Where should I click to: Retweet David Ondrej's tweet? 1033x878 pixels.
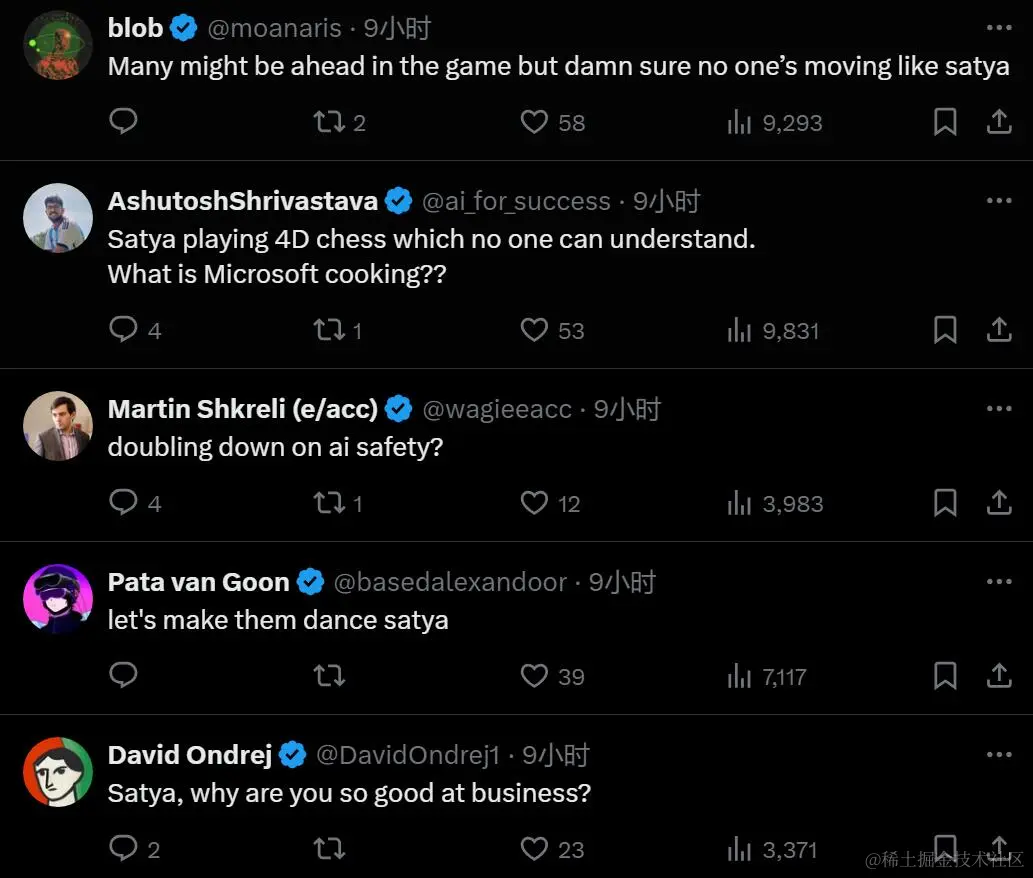328,849
